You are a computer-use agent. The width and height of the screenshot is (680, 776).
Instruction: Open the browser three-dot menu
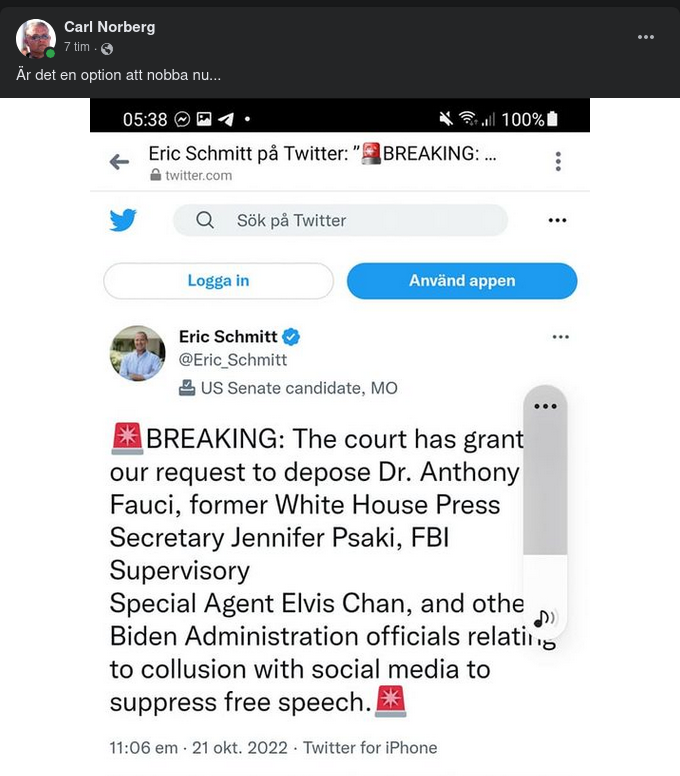point(558,162)
